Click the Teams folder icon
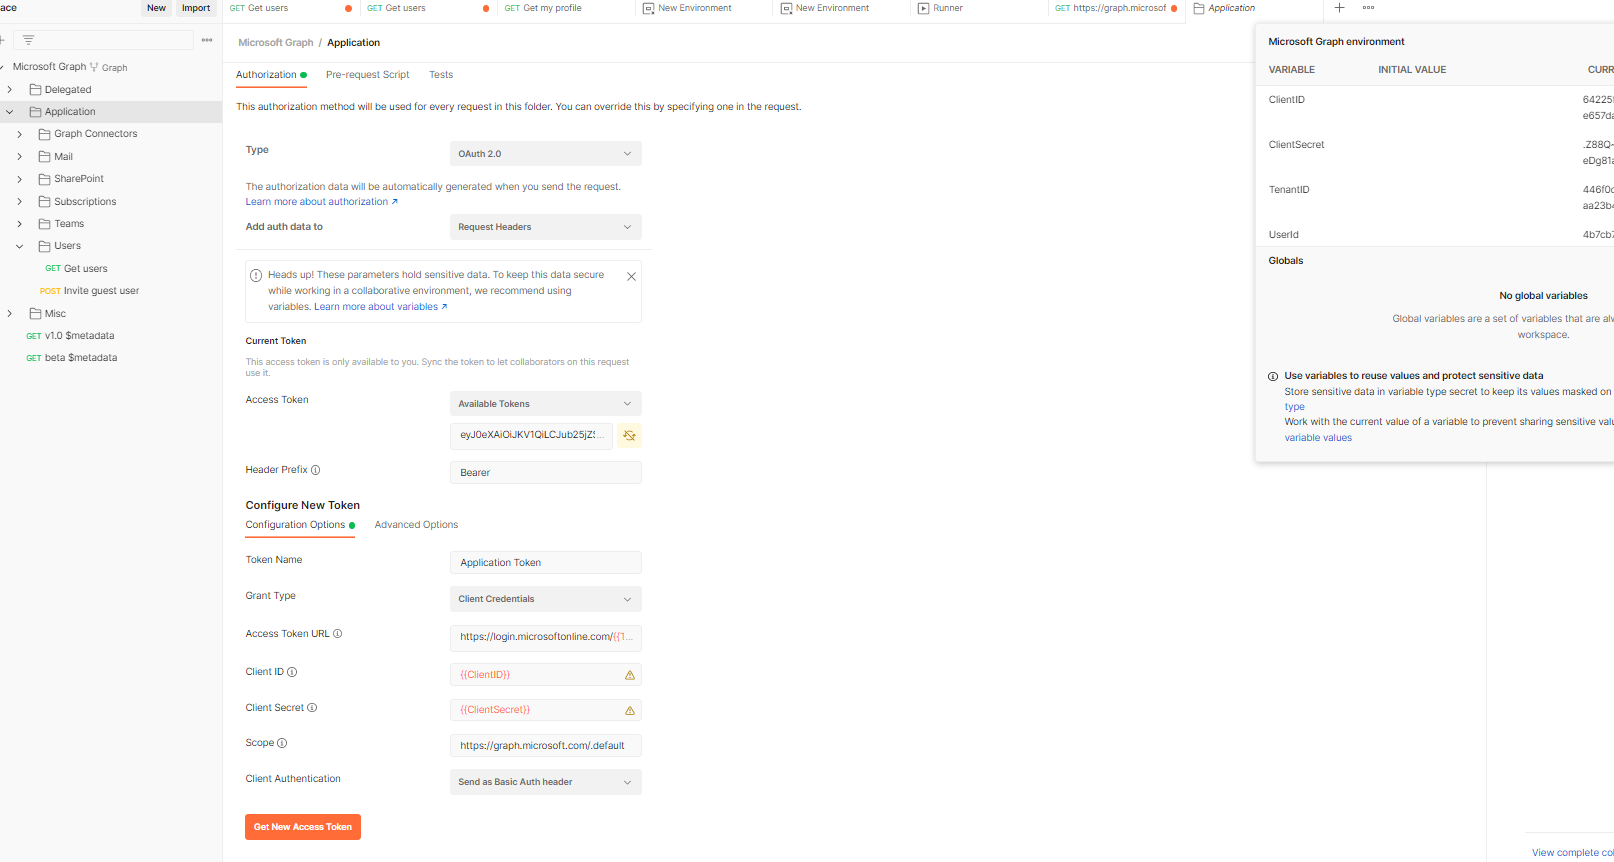The image size is (1614, 862). 44,224
